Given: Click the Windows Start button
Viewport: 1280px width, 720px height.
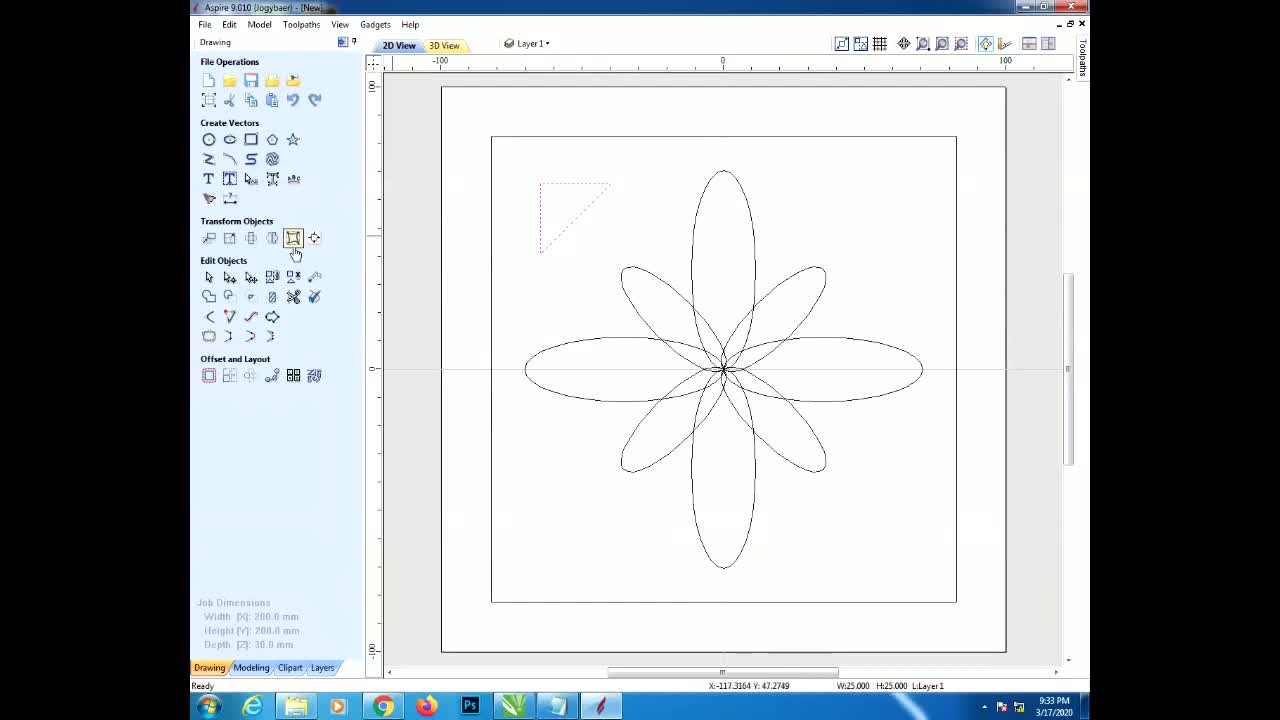Looking at the screenshot, I should (210, 707).
